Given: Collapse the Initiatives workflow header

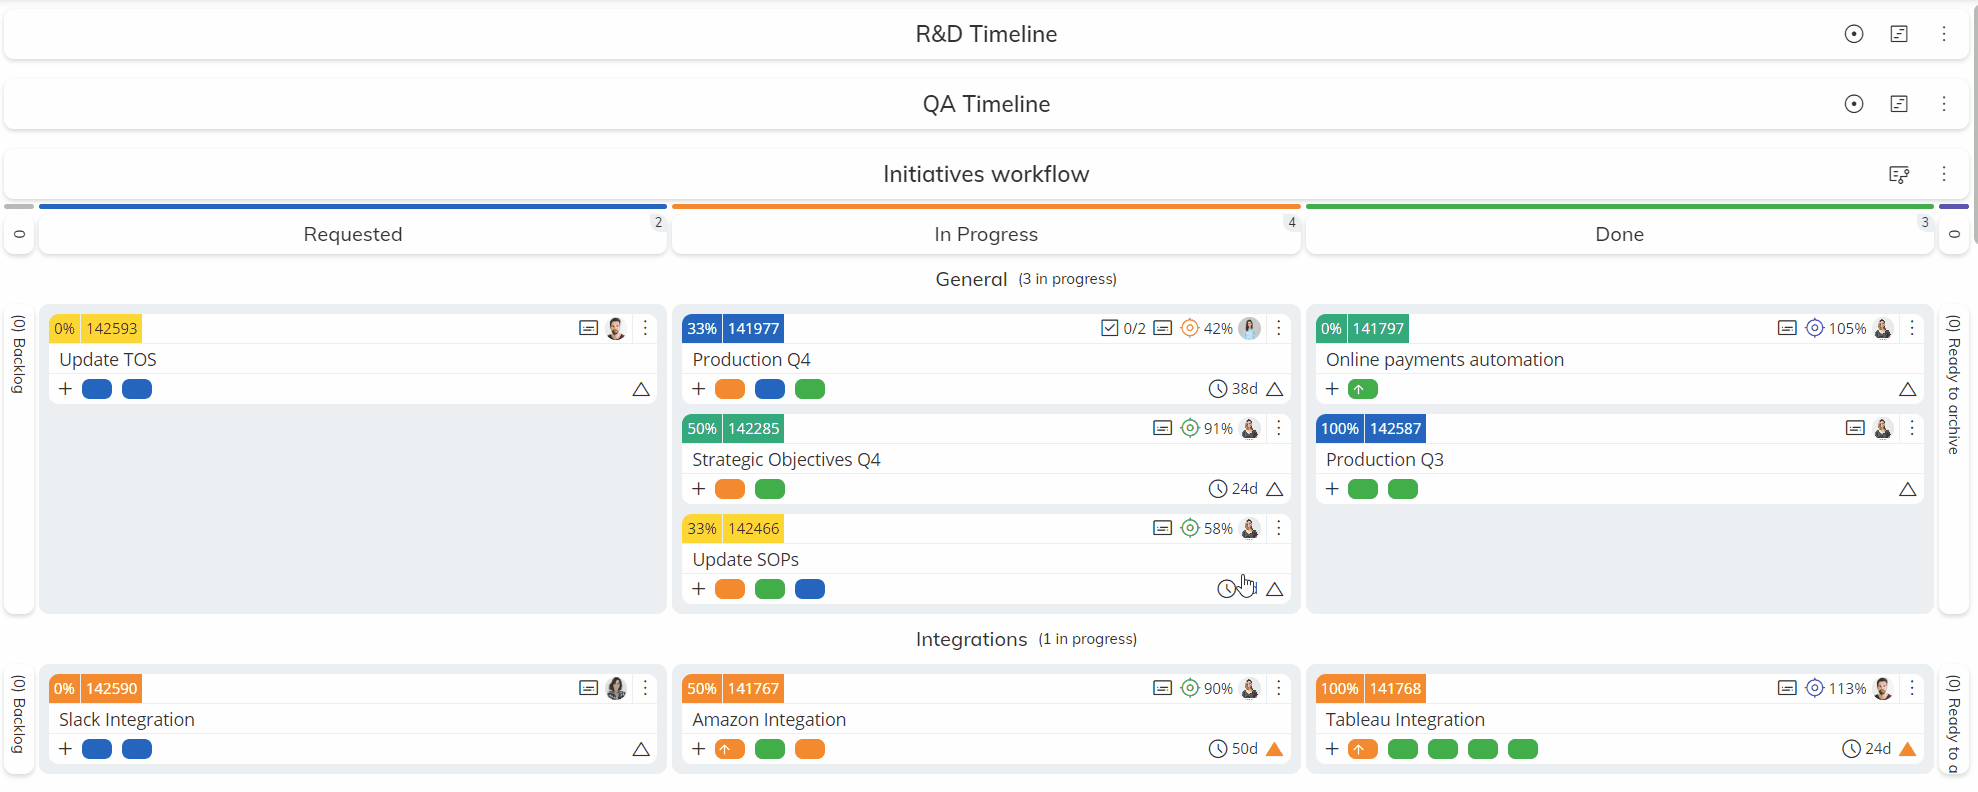Looking at the screenshot, I should pyautogui.click(x=986, y=174).
